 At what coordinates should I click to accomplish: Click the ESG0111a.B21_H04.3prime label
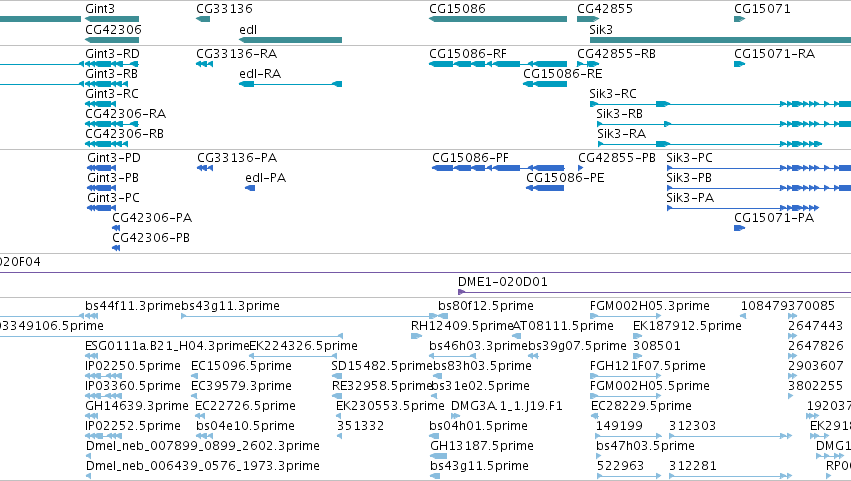(167, 346)
